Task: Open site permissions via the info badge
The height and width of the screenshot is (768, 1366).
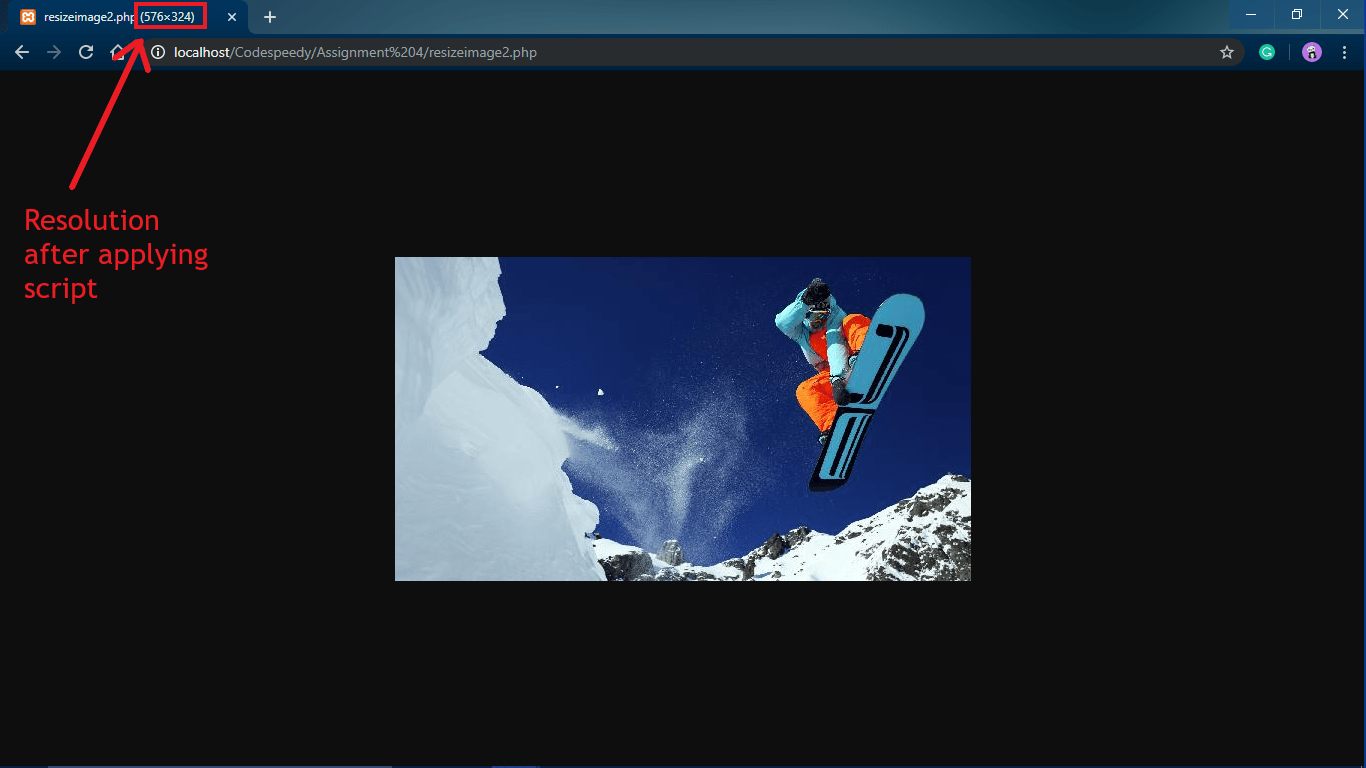Action: coord(157,52)
